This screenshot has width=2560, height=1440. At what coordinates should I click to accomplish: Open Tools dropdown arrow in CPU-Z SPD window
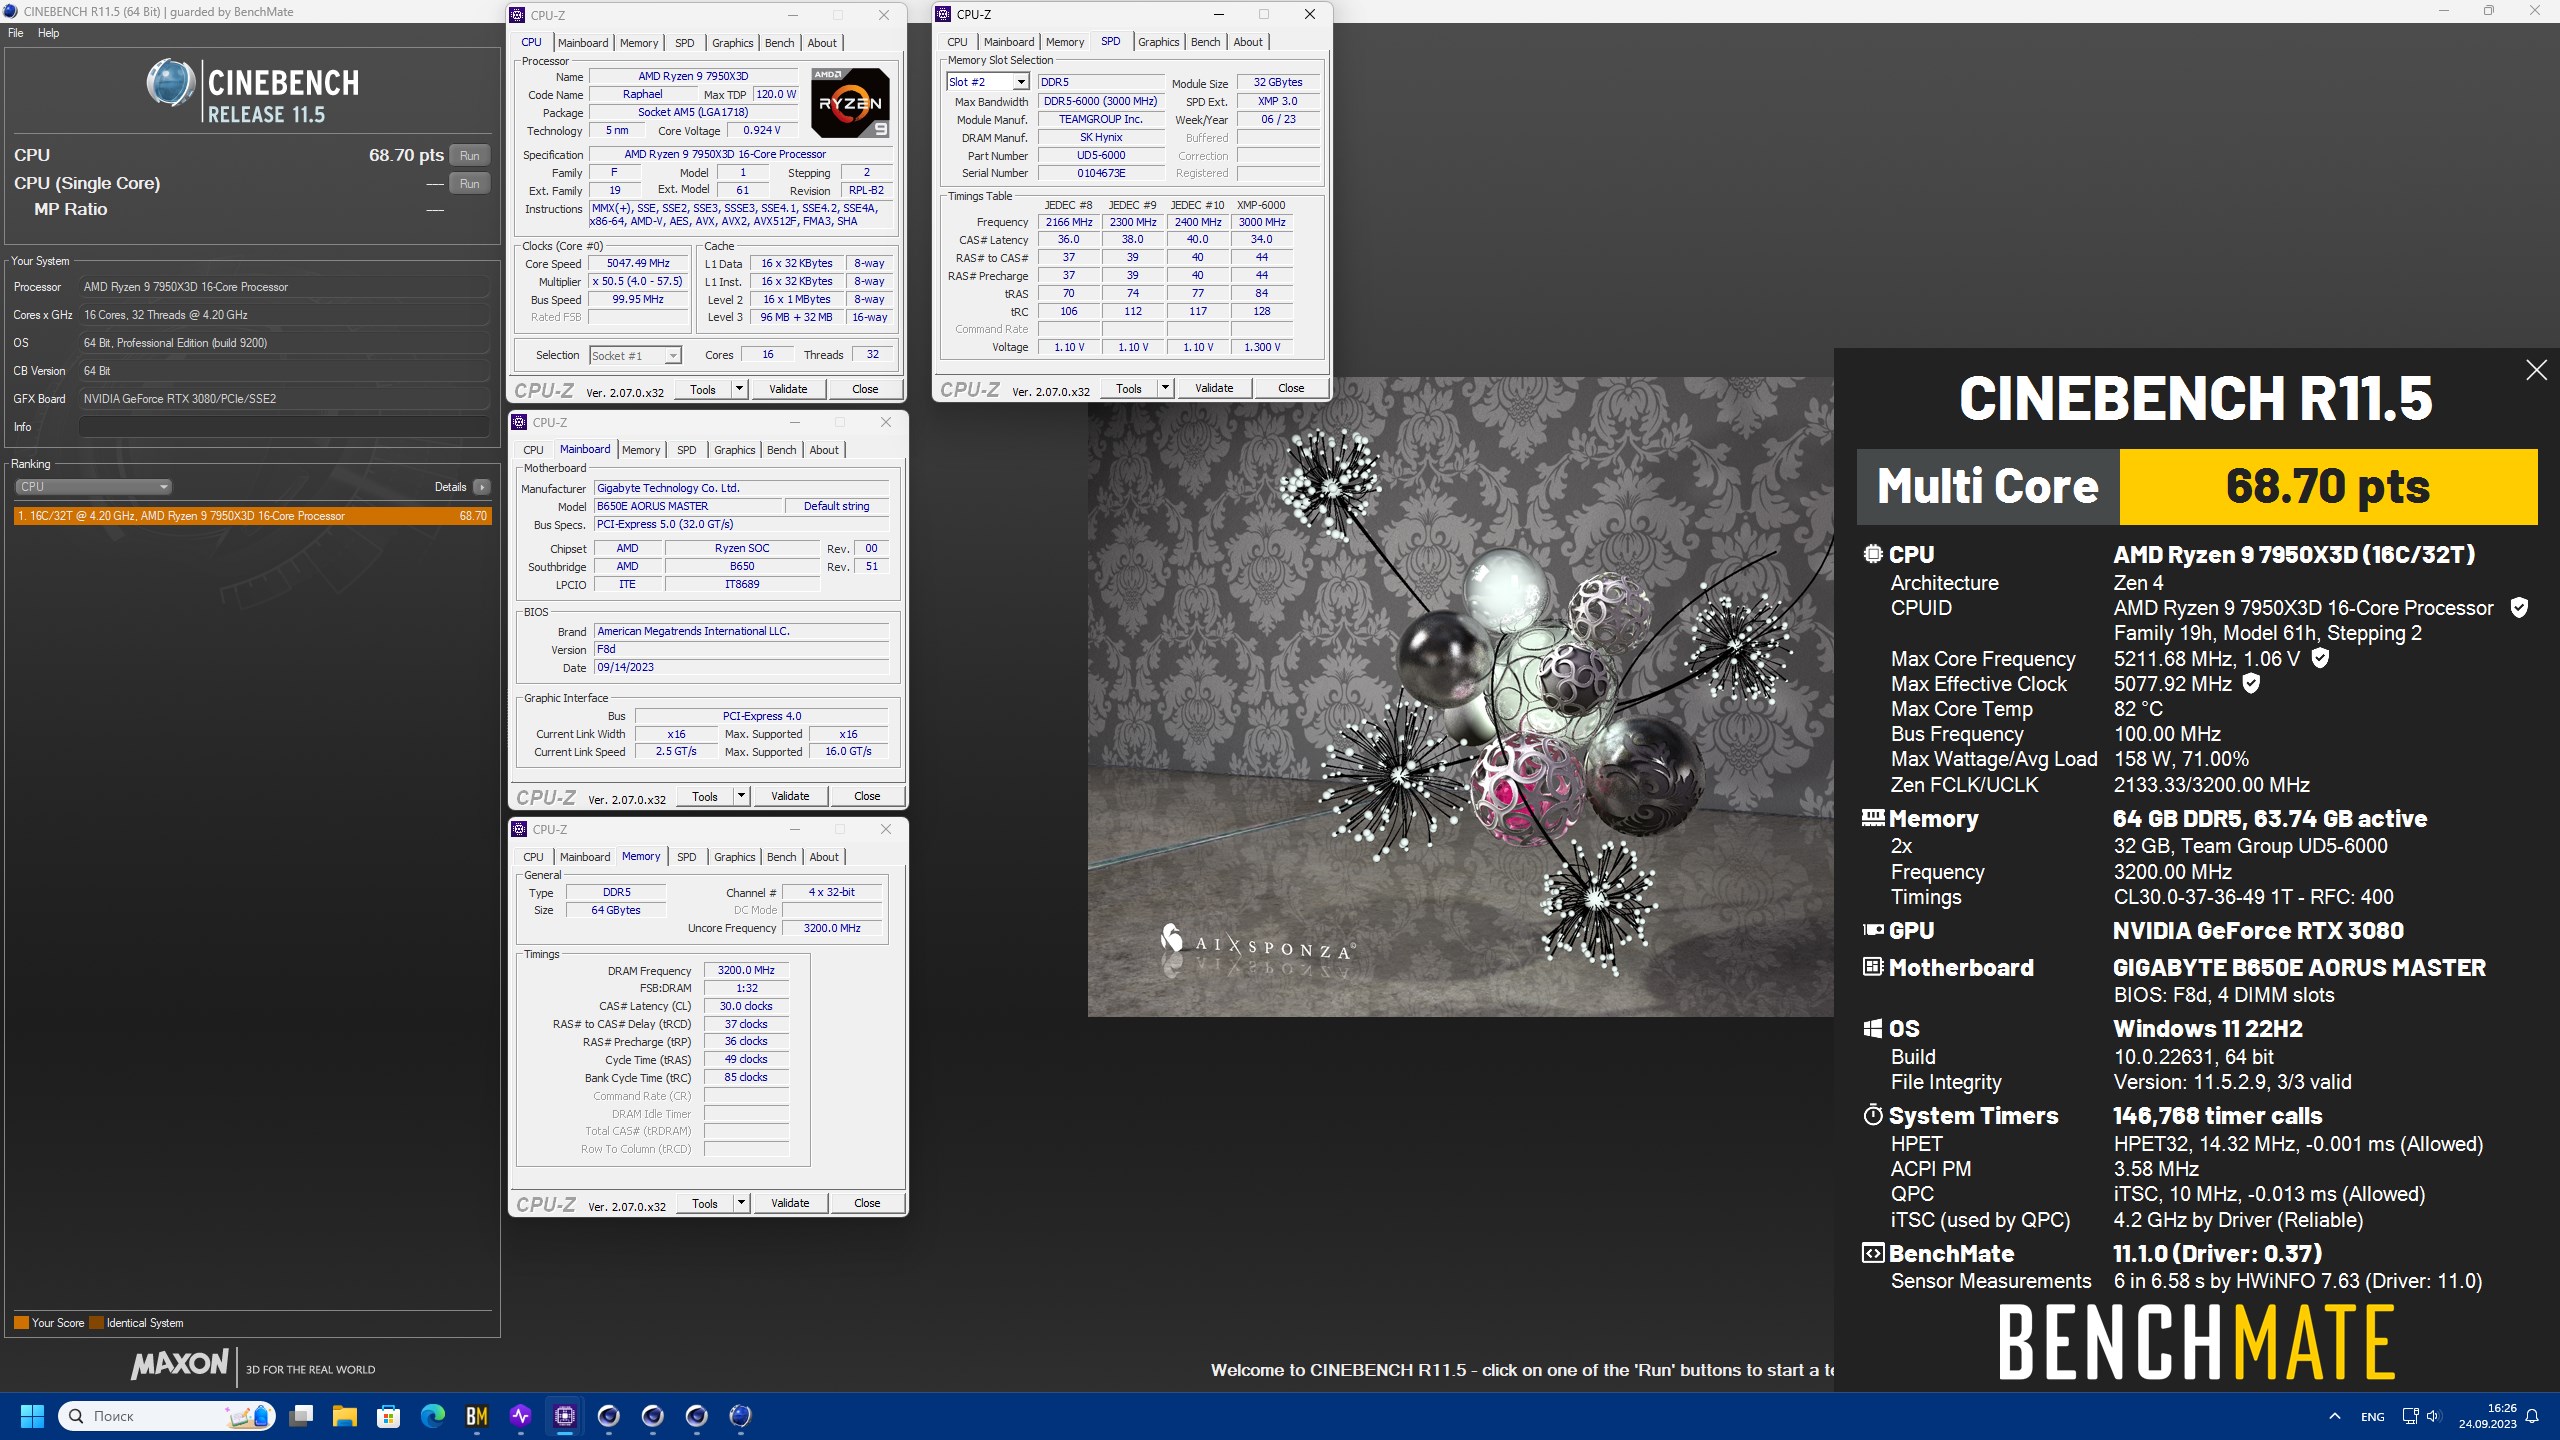coord(1165,388)
